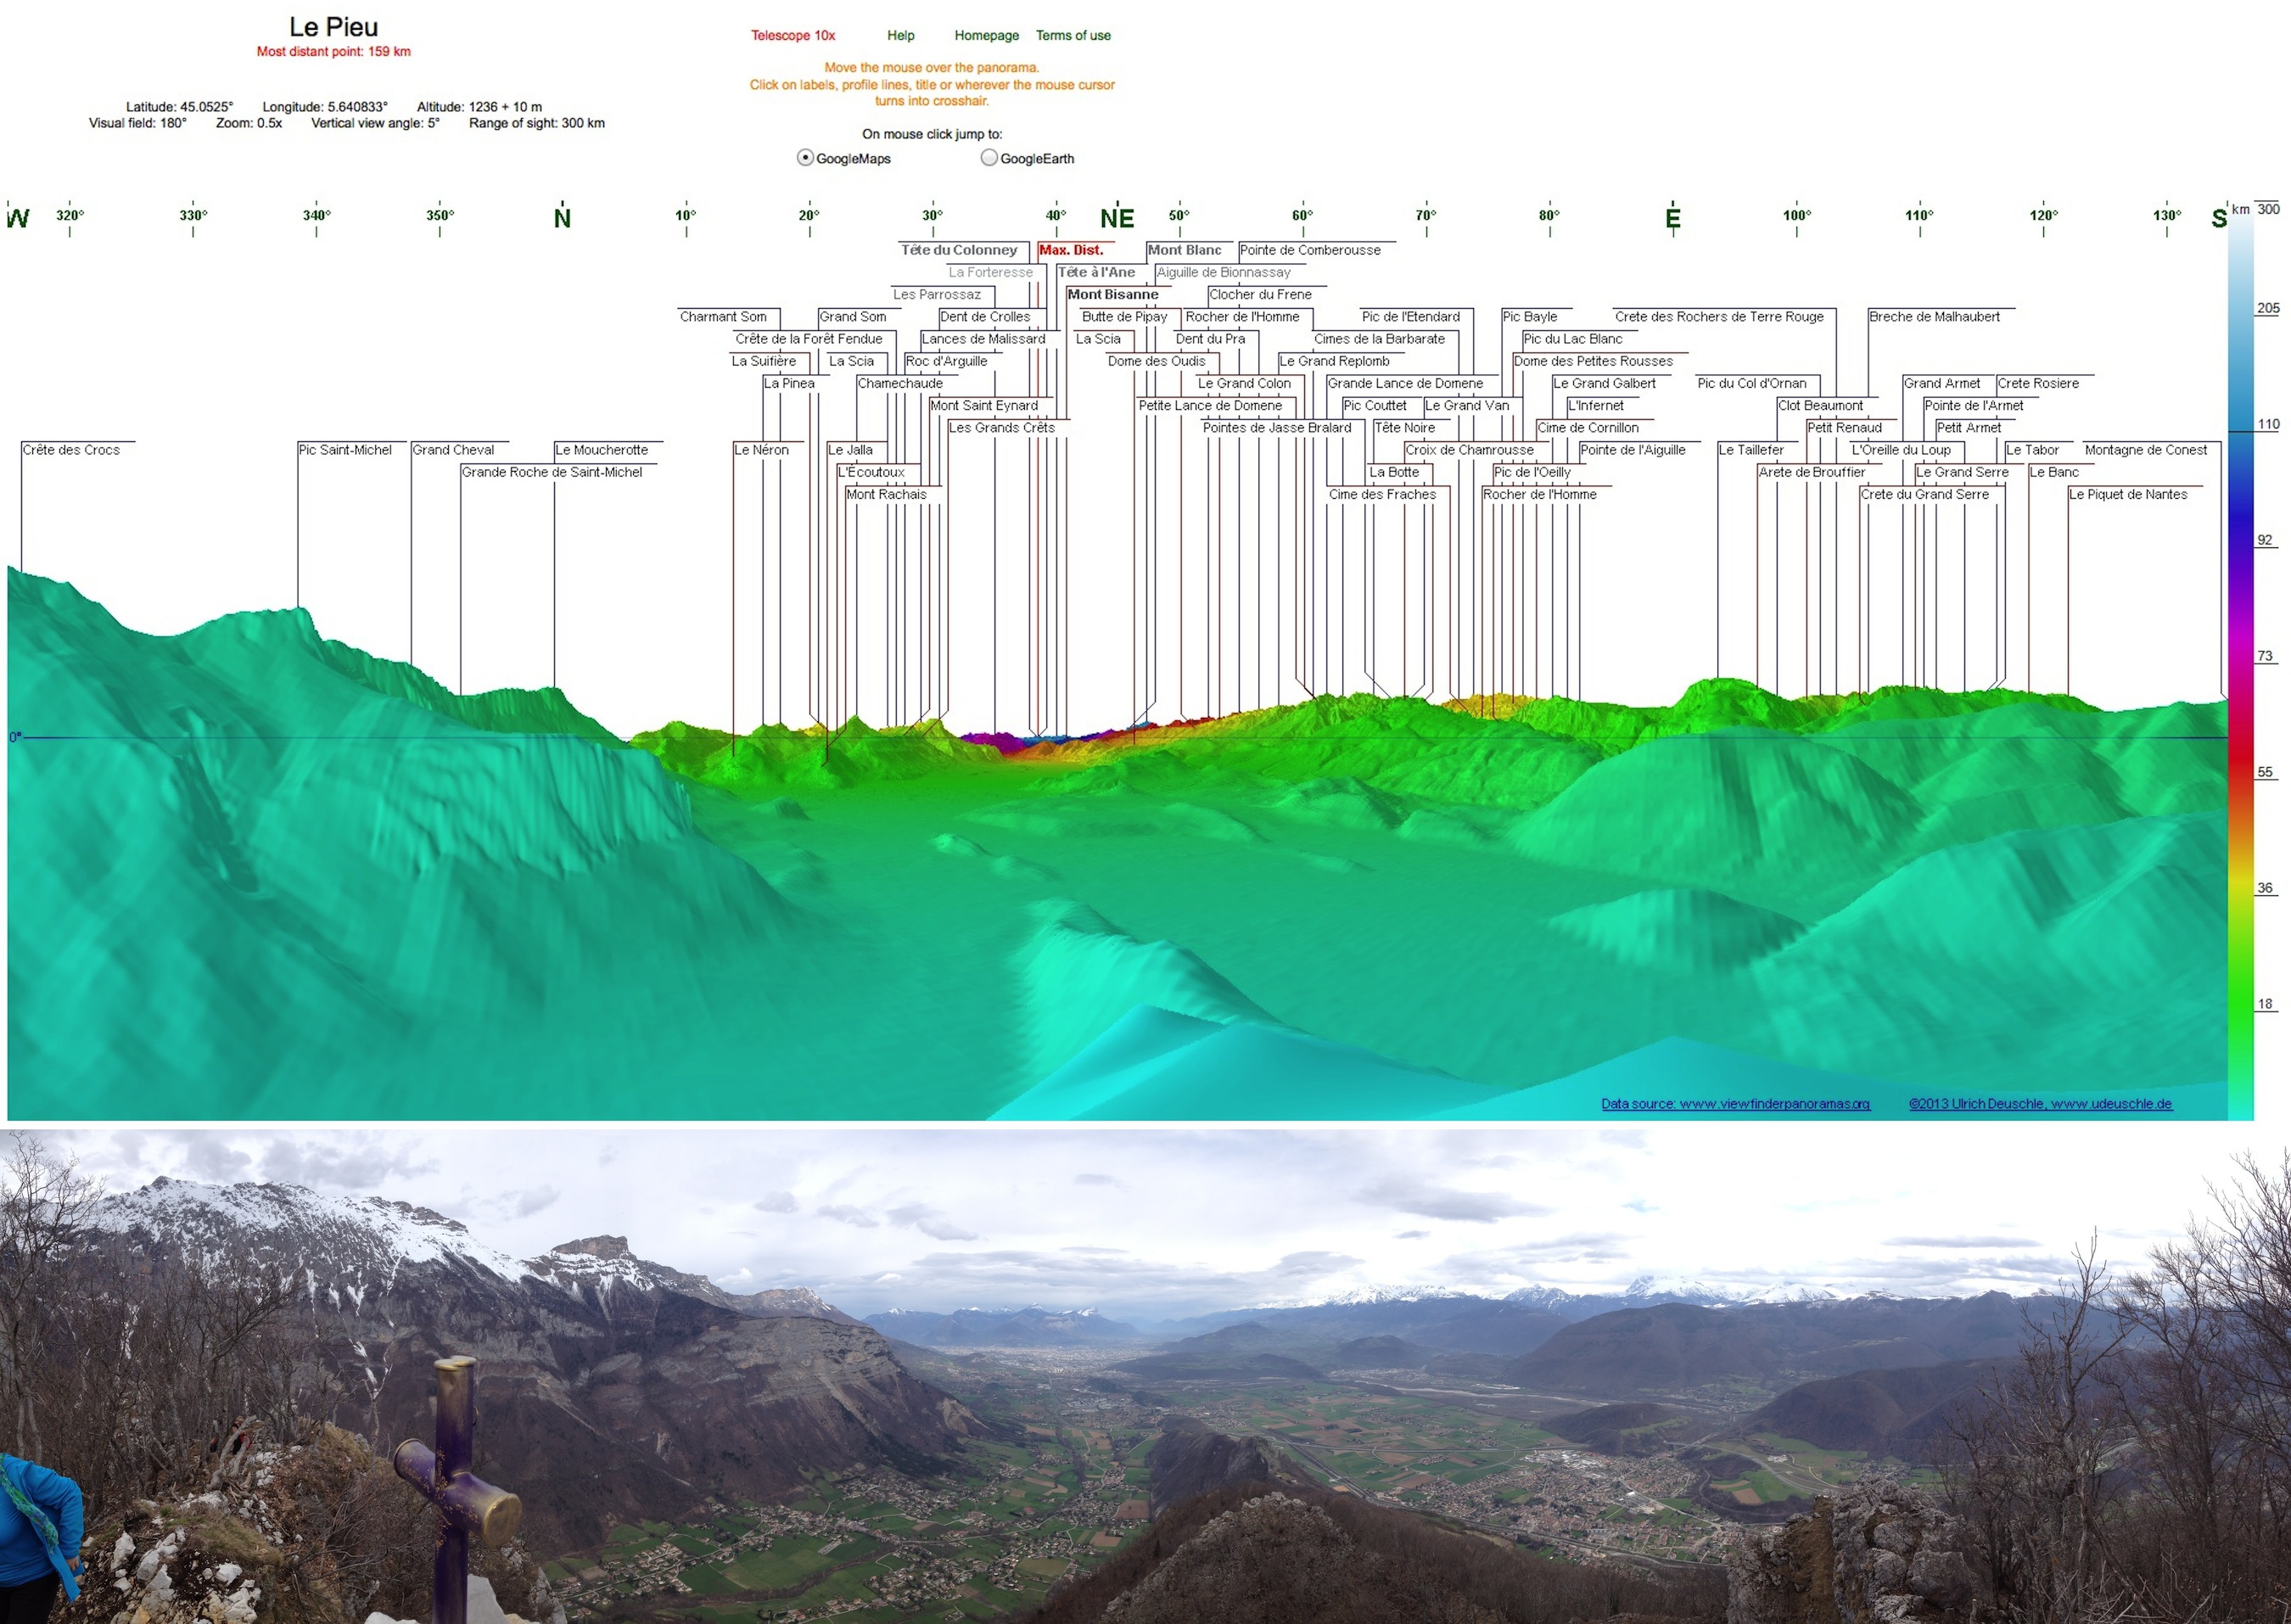This screenshot has width=2291, height=1624.
Task: Click the Grand Armet label
Action: tap(1941, 383)
